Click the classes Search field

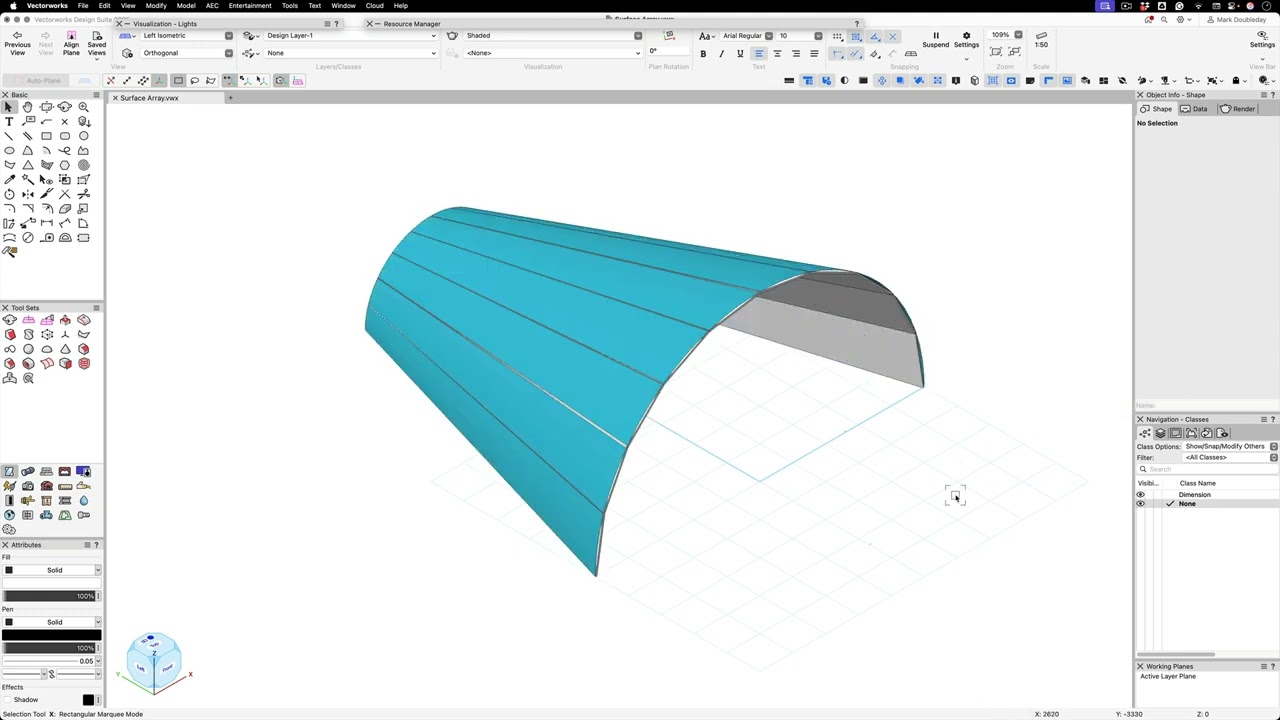(x=1207, y=469)
